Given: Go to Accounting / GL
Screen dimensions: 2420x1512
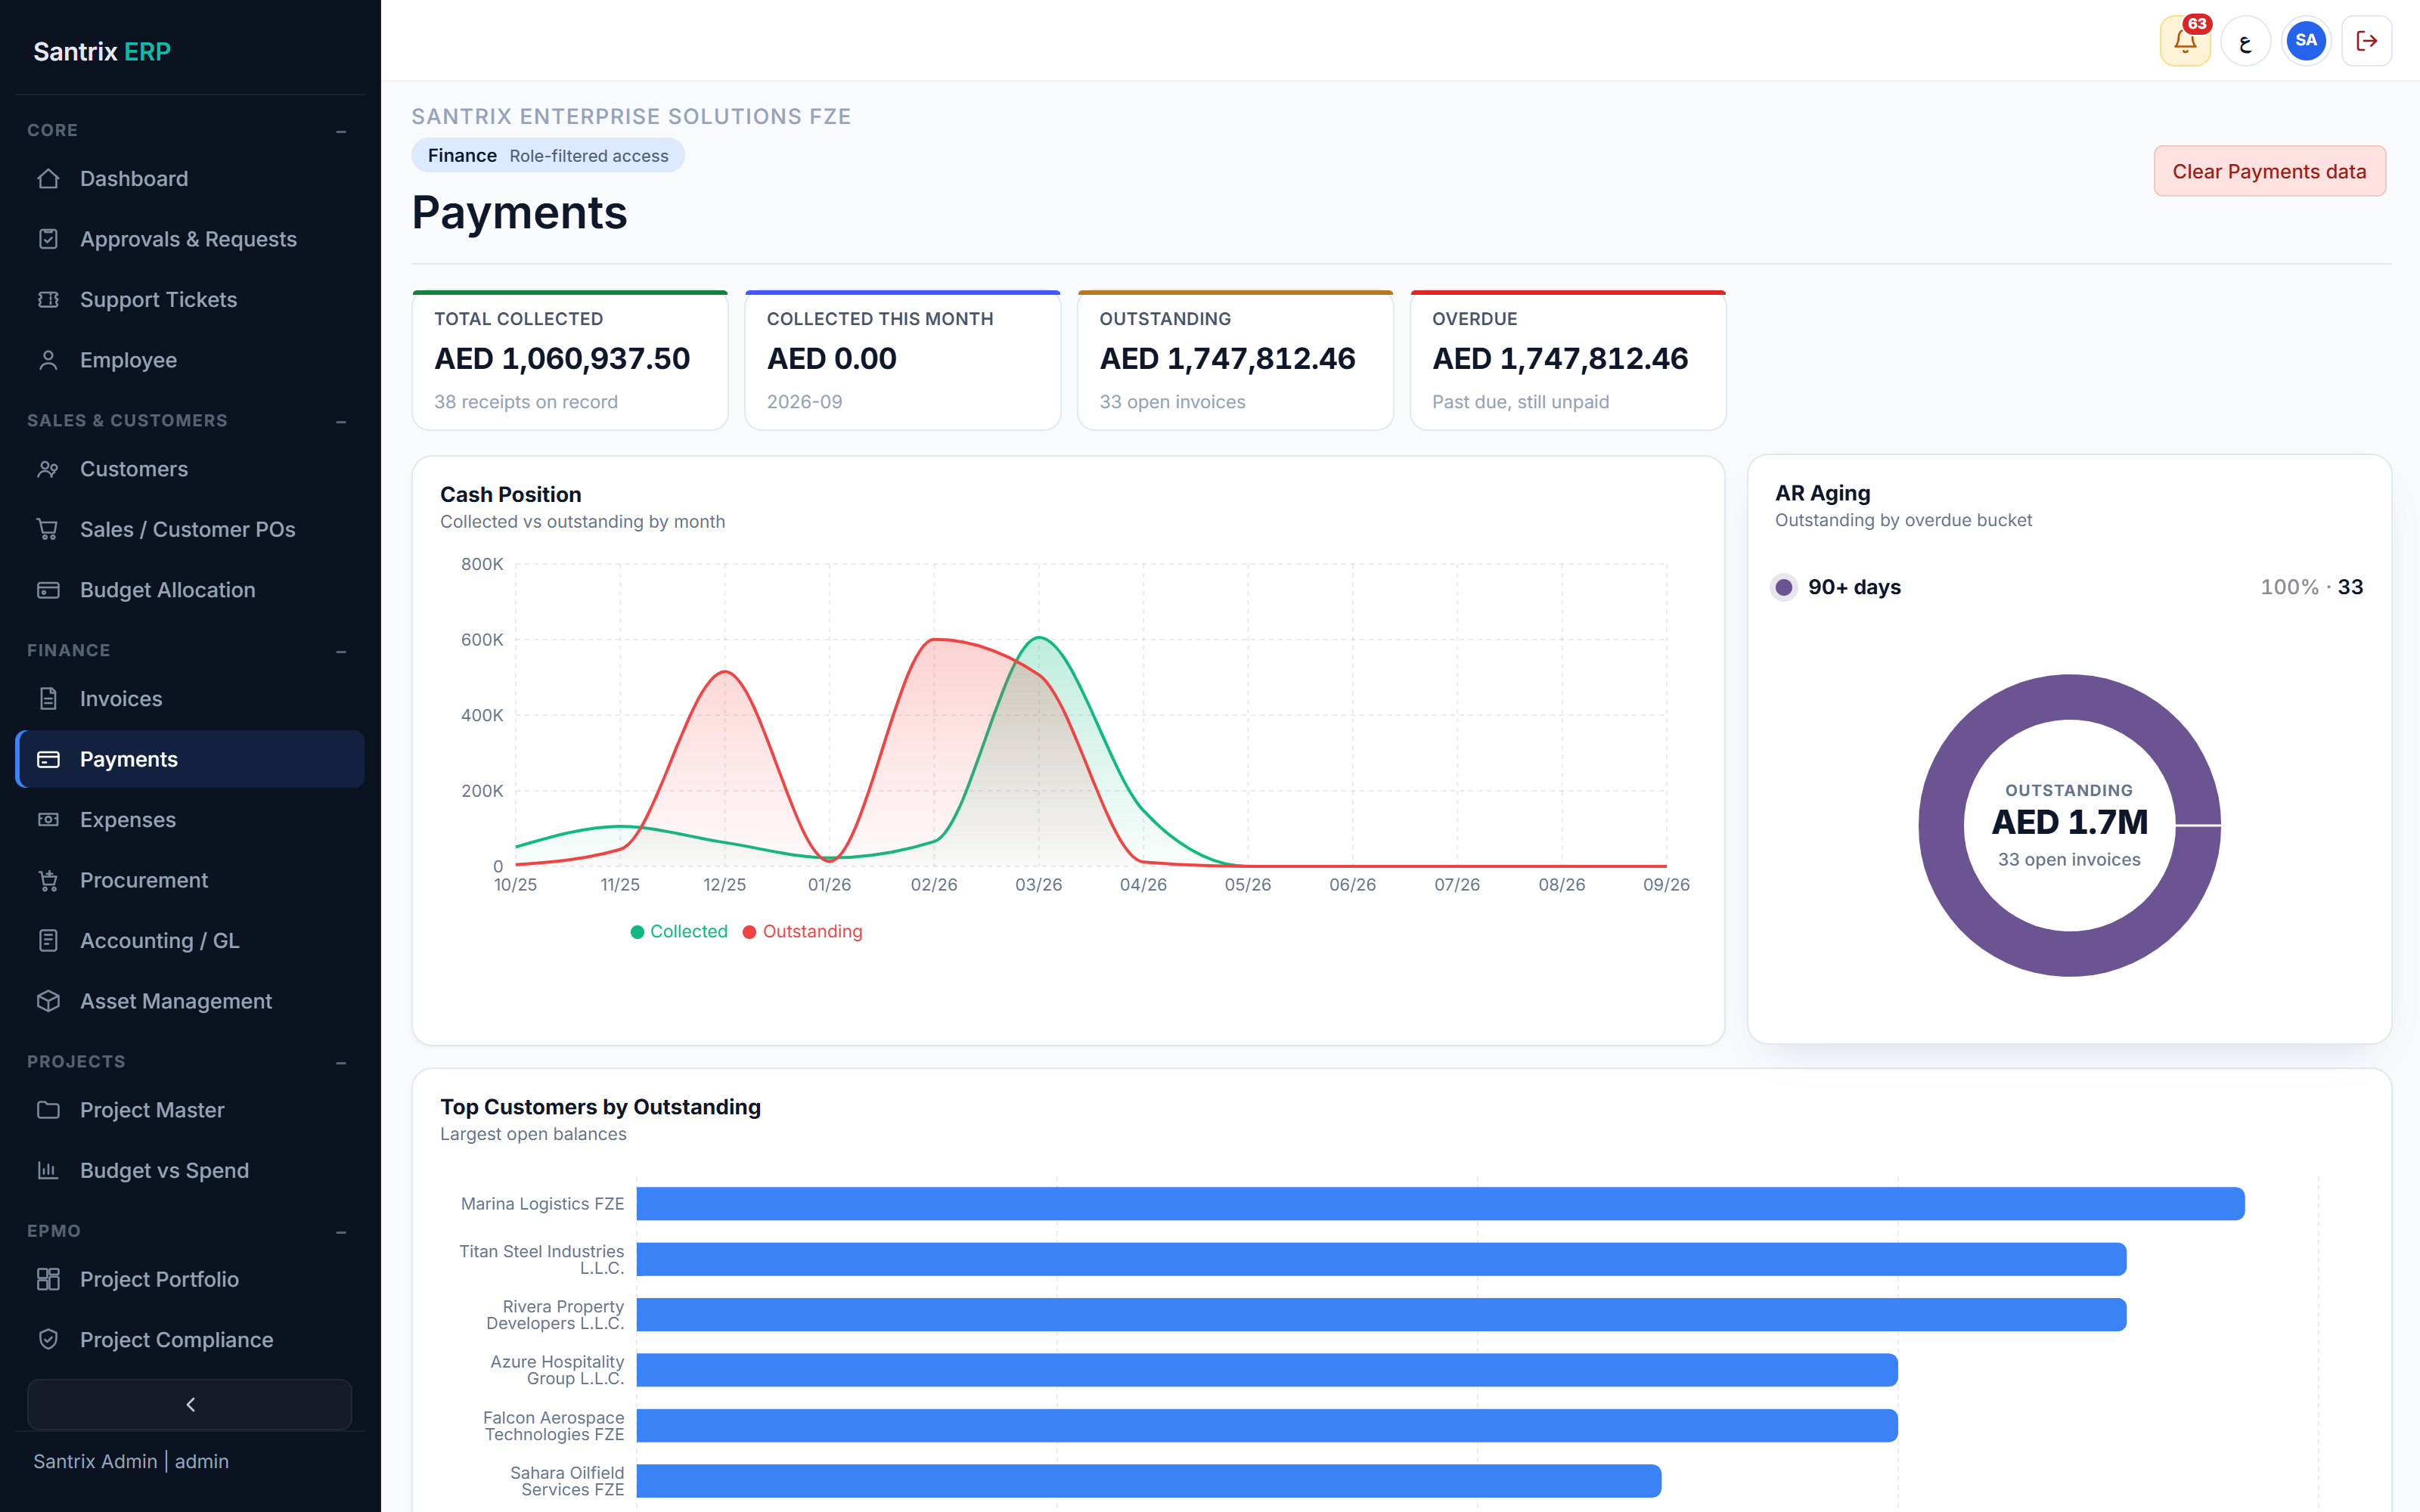Looking at the screenshot, I should 190,941.
